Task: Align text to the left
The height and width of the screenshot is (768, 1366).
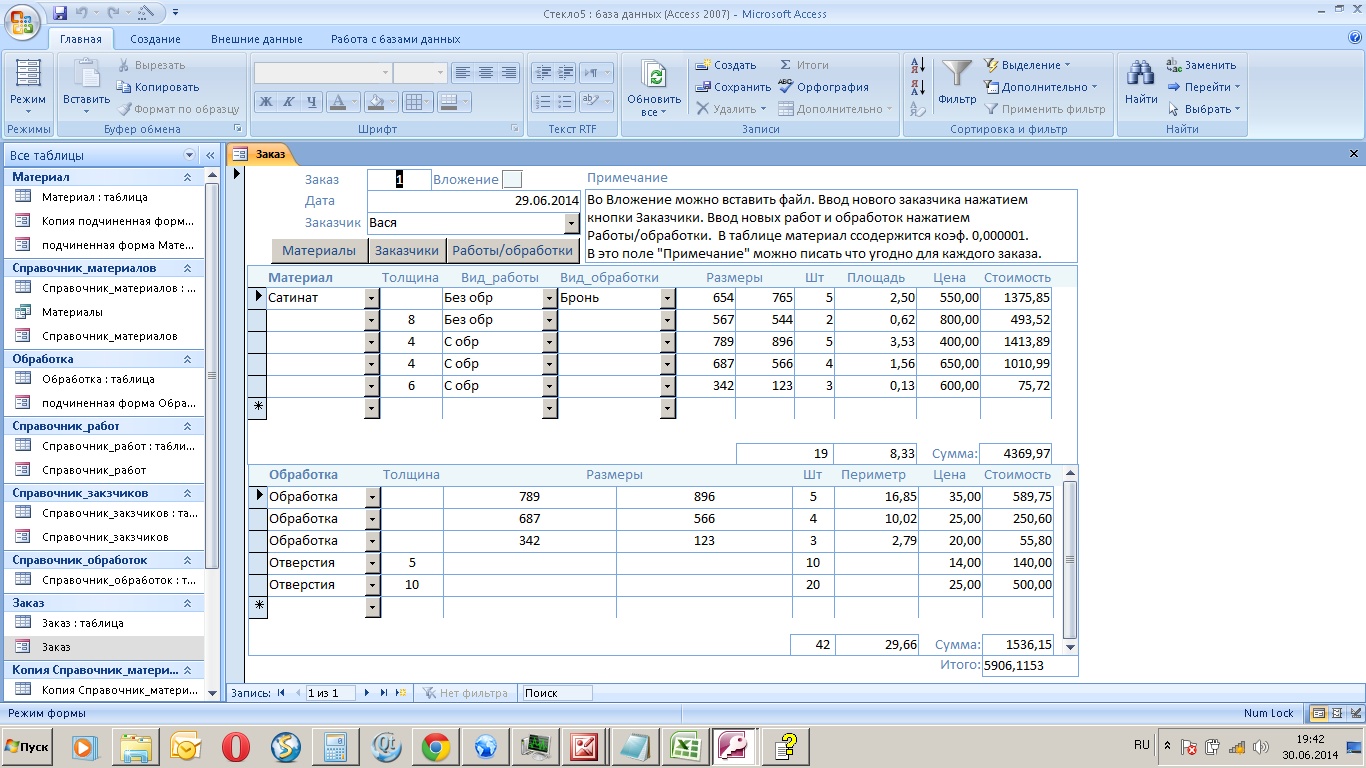Action: click(x=462, y=73)
